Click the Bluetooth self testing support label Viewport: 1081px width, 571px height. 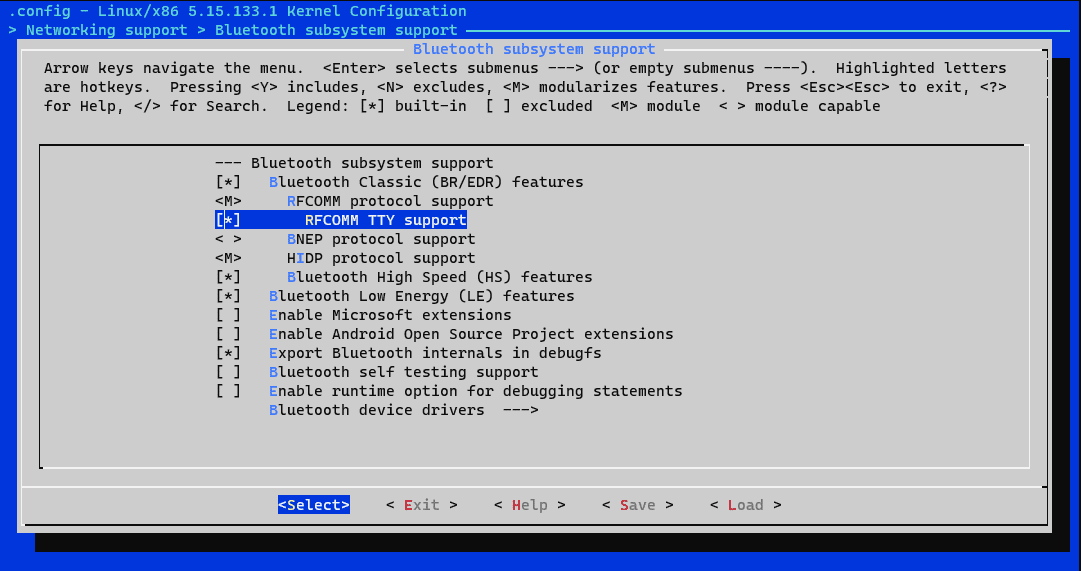coord(404,372)
